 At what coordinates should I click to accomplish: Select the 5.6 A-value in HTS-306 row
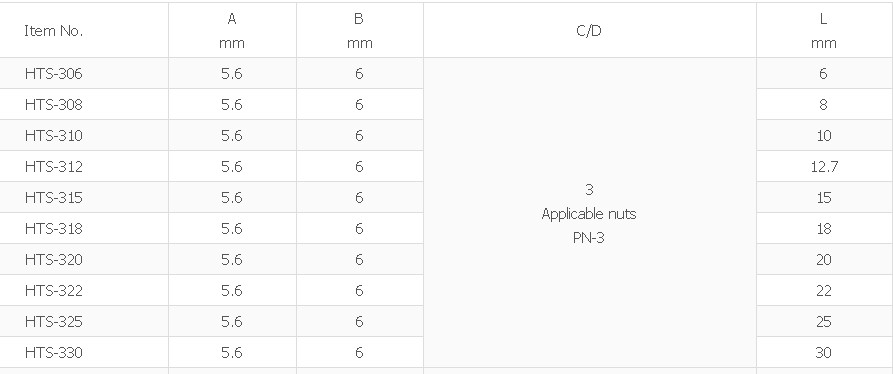pos(232,73)
